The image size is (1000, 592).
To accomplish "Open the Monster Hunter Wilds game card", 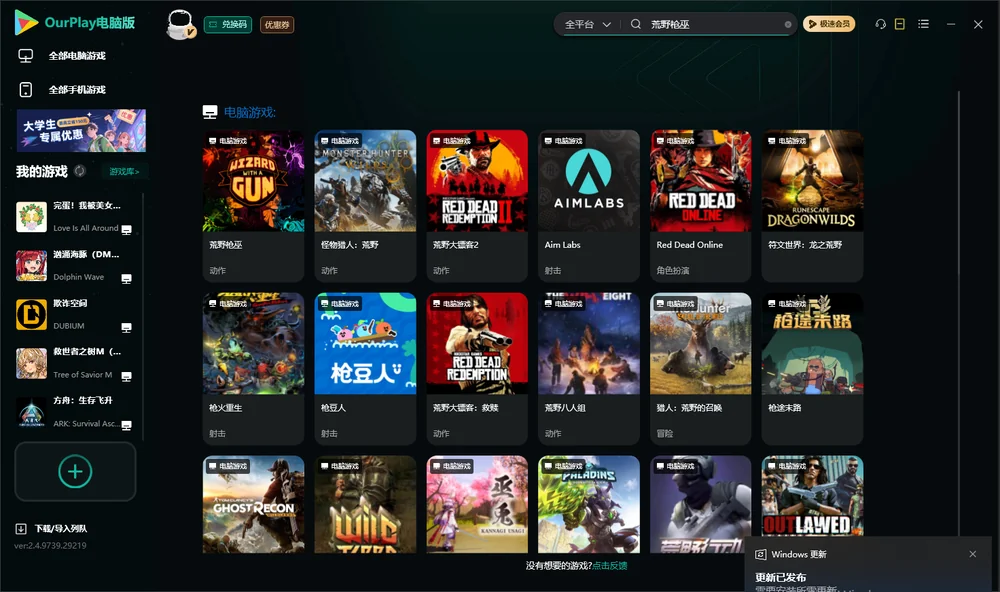I will click(x=365, y=206).
